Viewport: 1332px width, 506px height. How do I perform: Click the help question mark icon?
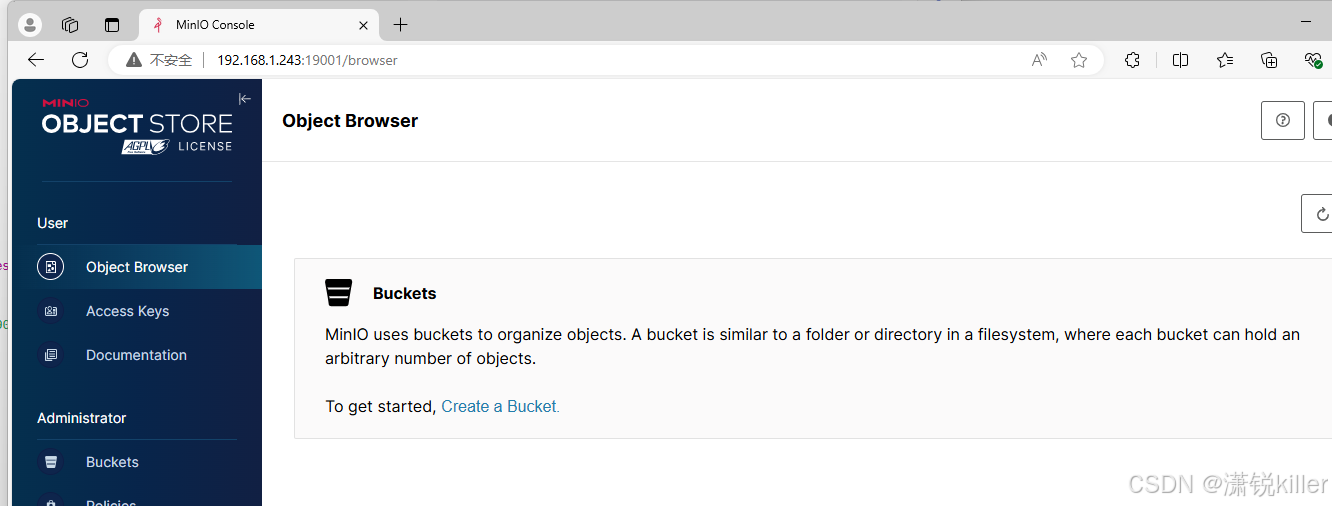1282,121
